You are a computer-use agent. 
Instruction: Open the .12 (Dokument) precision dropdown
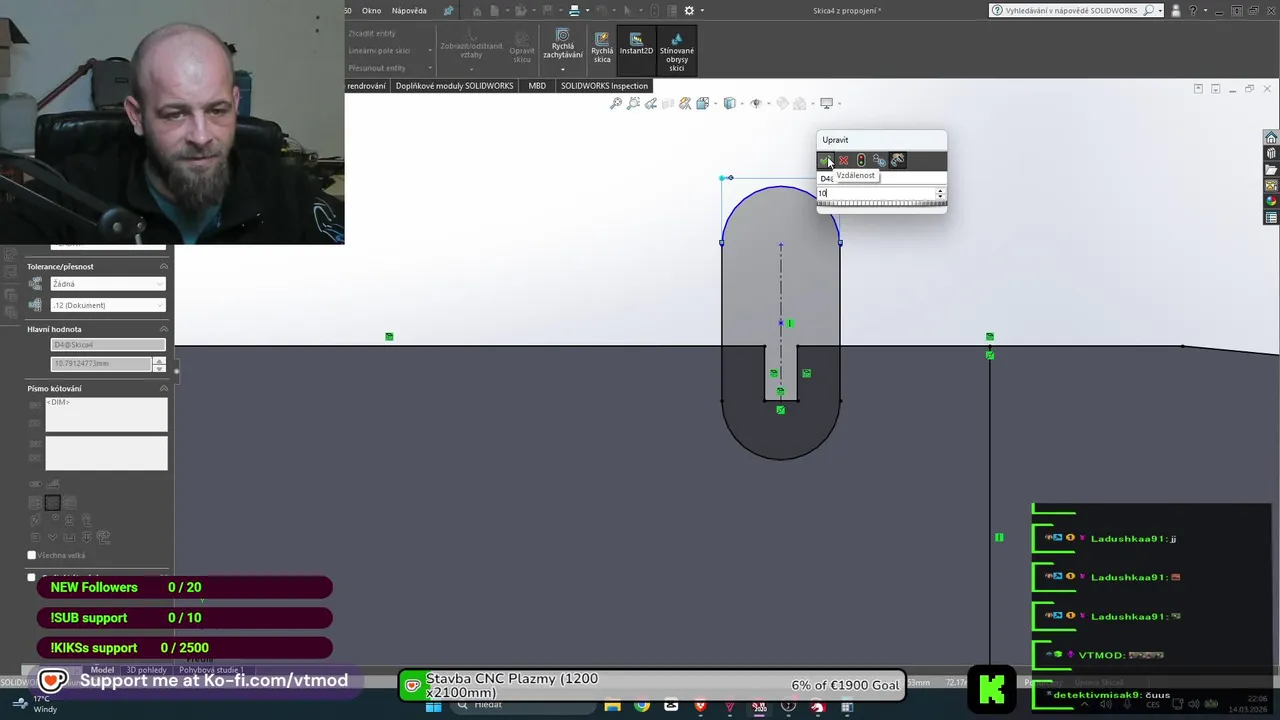(108, 305)
